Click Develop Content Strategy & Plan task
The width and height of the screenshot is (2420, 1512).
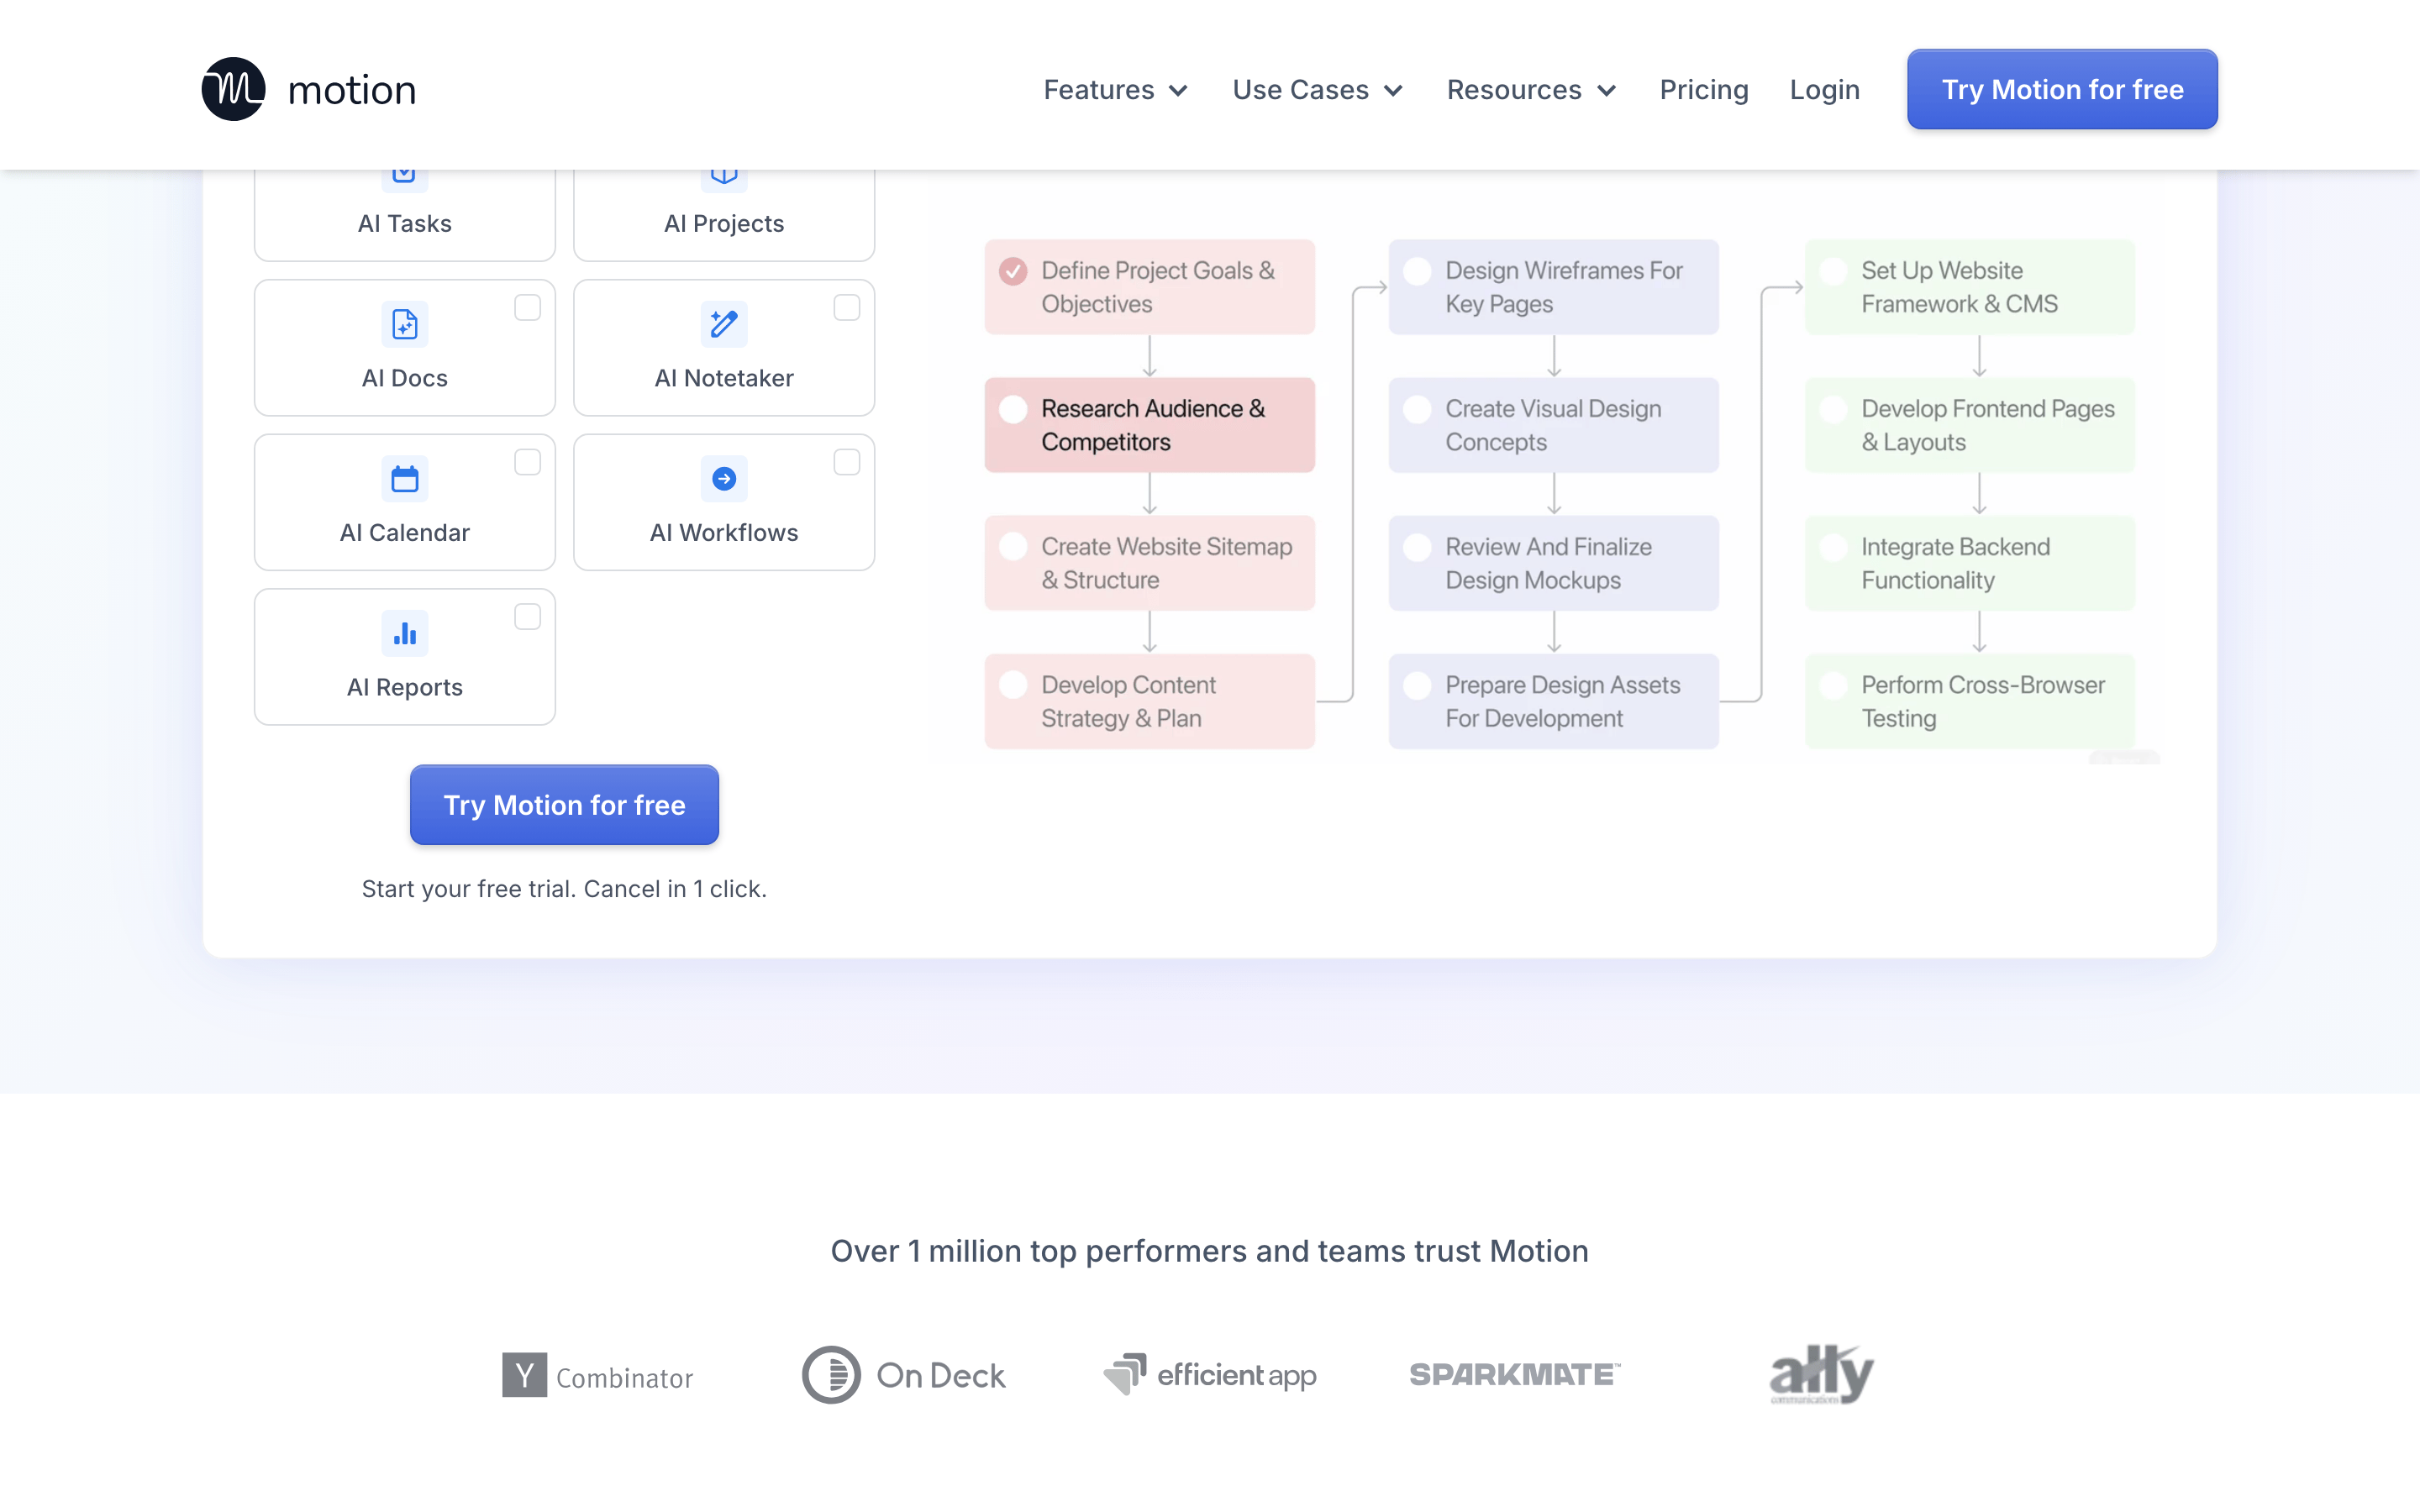tap(1149, 701)
